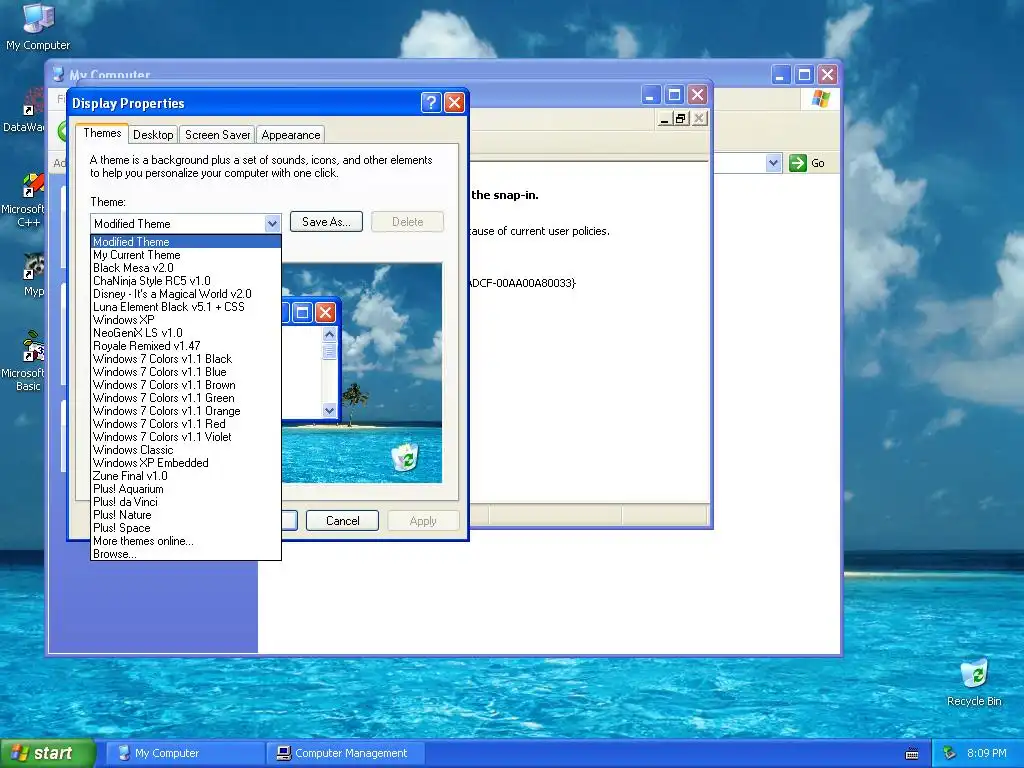Viewport: 1024px width, 768px height.
Task: Select the Plus! Nature theme
Action: (185, 515)
